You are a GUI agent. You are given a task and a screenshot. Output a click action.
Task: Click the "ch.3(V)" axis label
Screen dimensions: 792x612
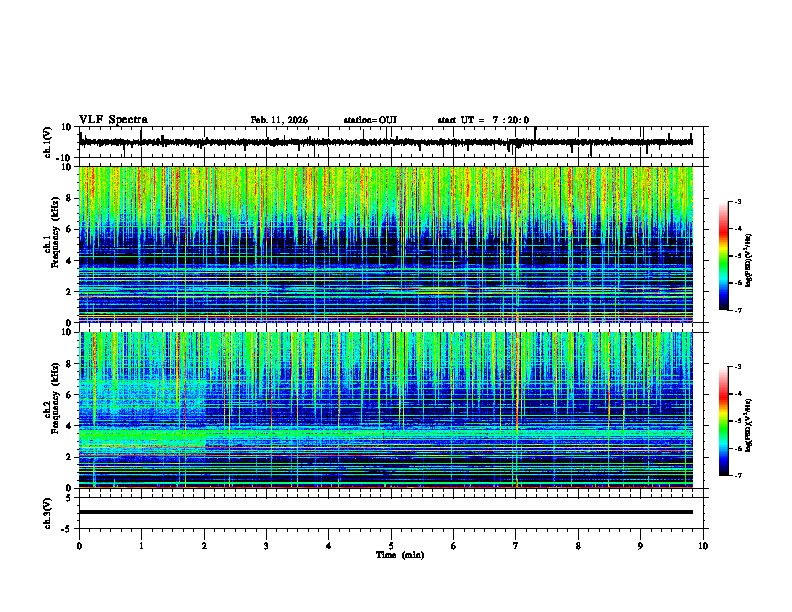click(x=48, y=514)
